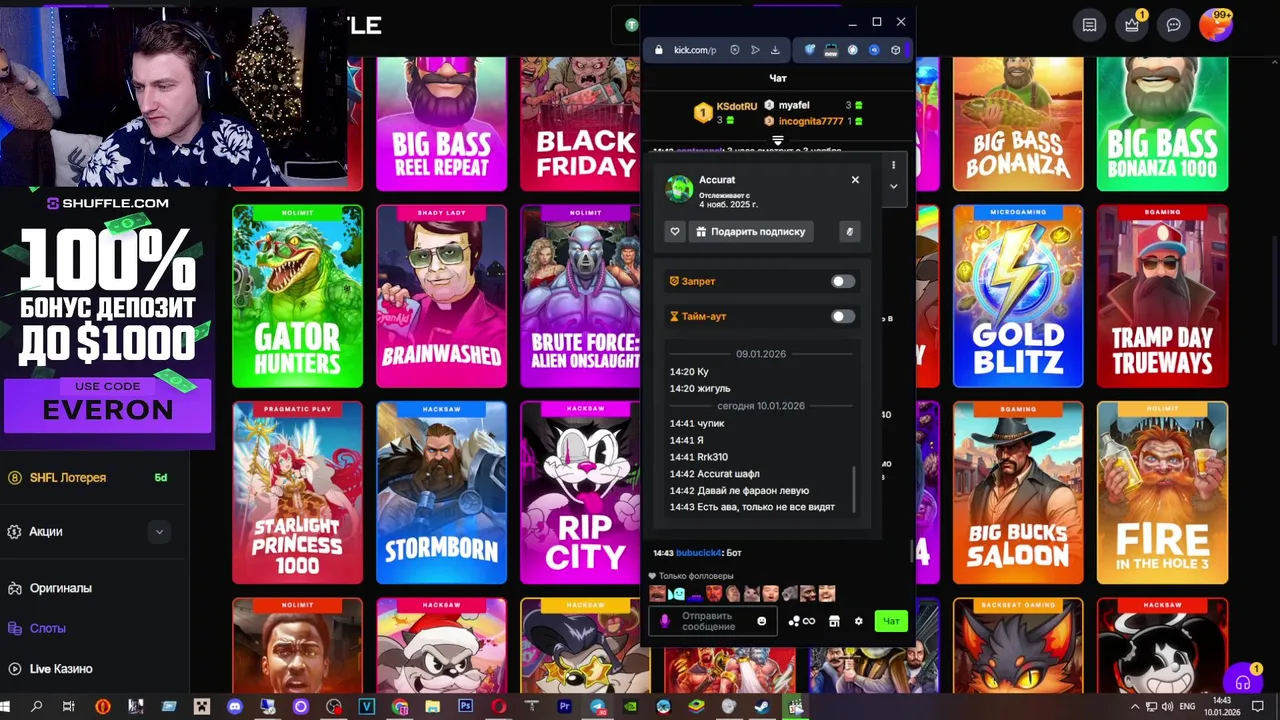Viewport: 1280px width, 720px height.
Task: Enable the Запрет ban toggle
Action: click(x=843, y=282)
